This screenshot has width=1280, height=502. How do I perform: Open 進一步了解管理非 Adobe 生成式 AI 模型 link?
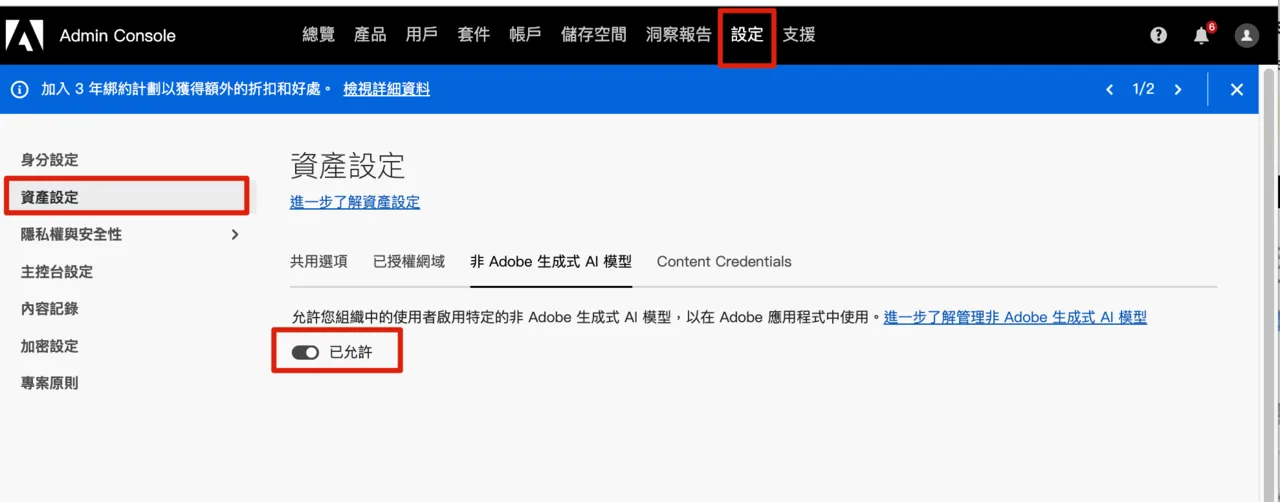coord(1015,317)
